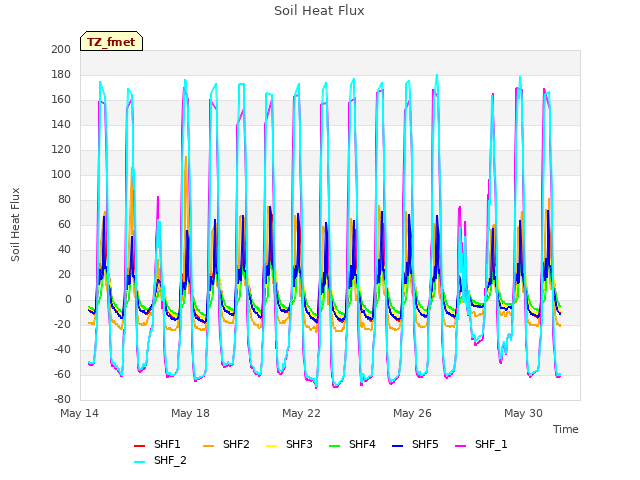The width and height of the screenshot is (640, 480).
Task: Click the 80 y-axis tick label
Action: pyautogui.click(x=64, y=200)
